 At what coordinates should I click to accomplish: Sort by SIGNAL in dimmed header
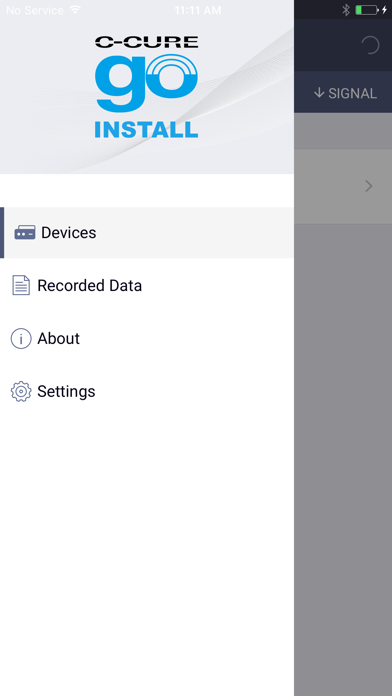345,93
